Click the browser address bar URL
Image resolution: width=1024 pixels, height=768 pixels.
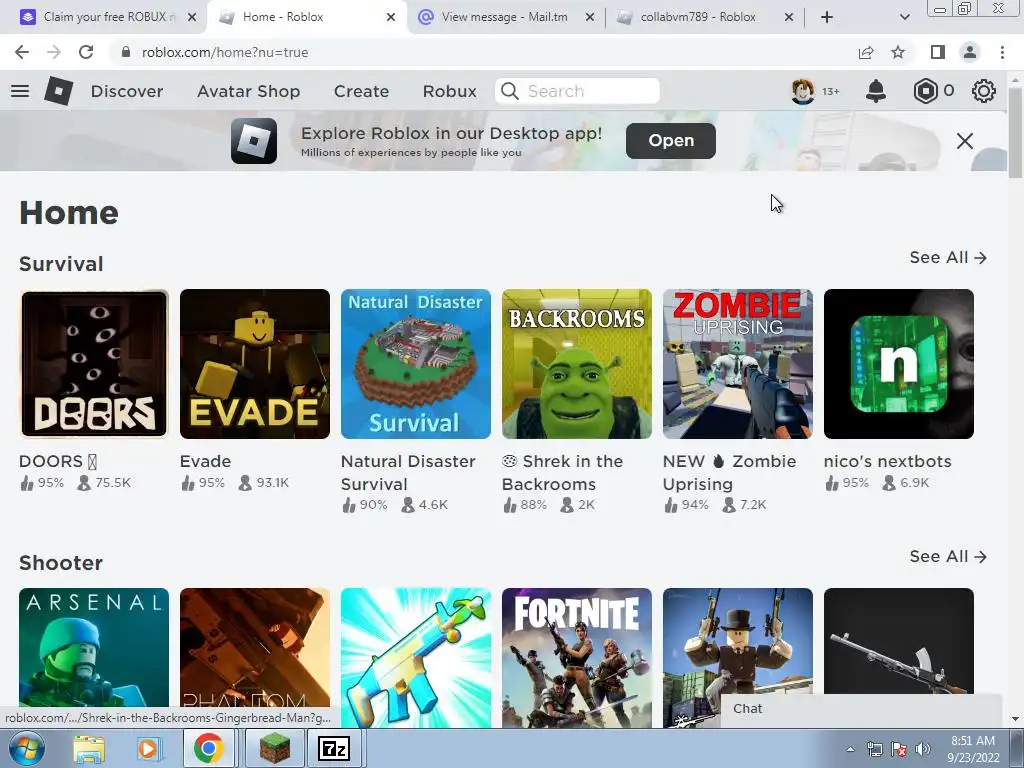(225, 52)
